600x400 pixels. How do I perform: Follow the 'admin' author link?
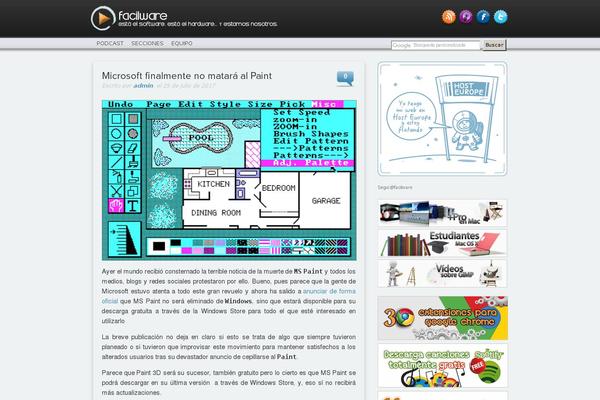[x=143, y=86]
